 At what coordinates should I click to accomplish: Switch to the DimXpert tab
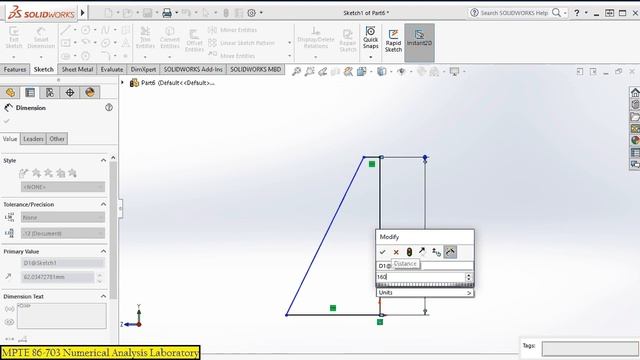point(143,69)
